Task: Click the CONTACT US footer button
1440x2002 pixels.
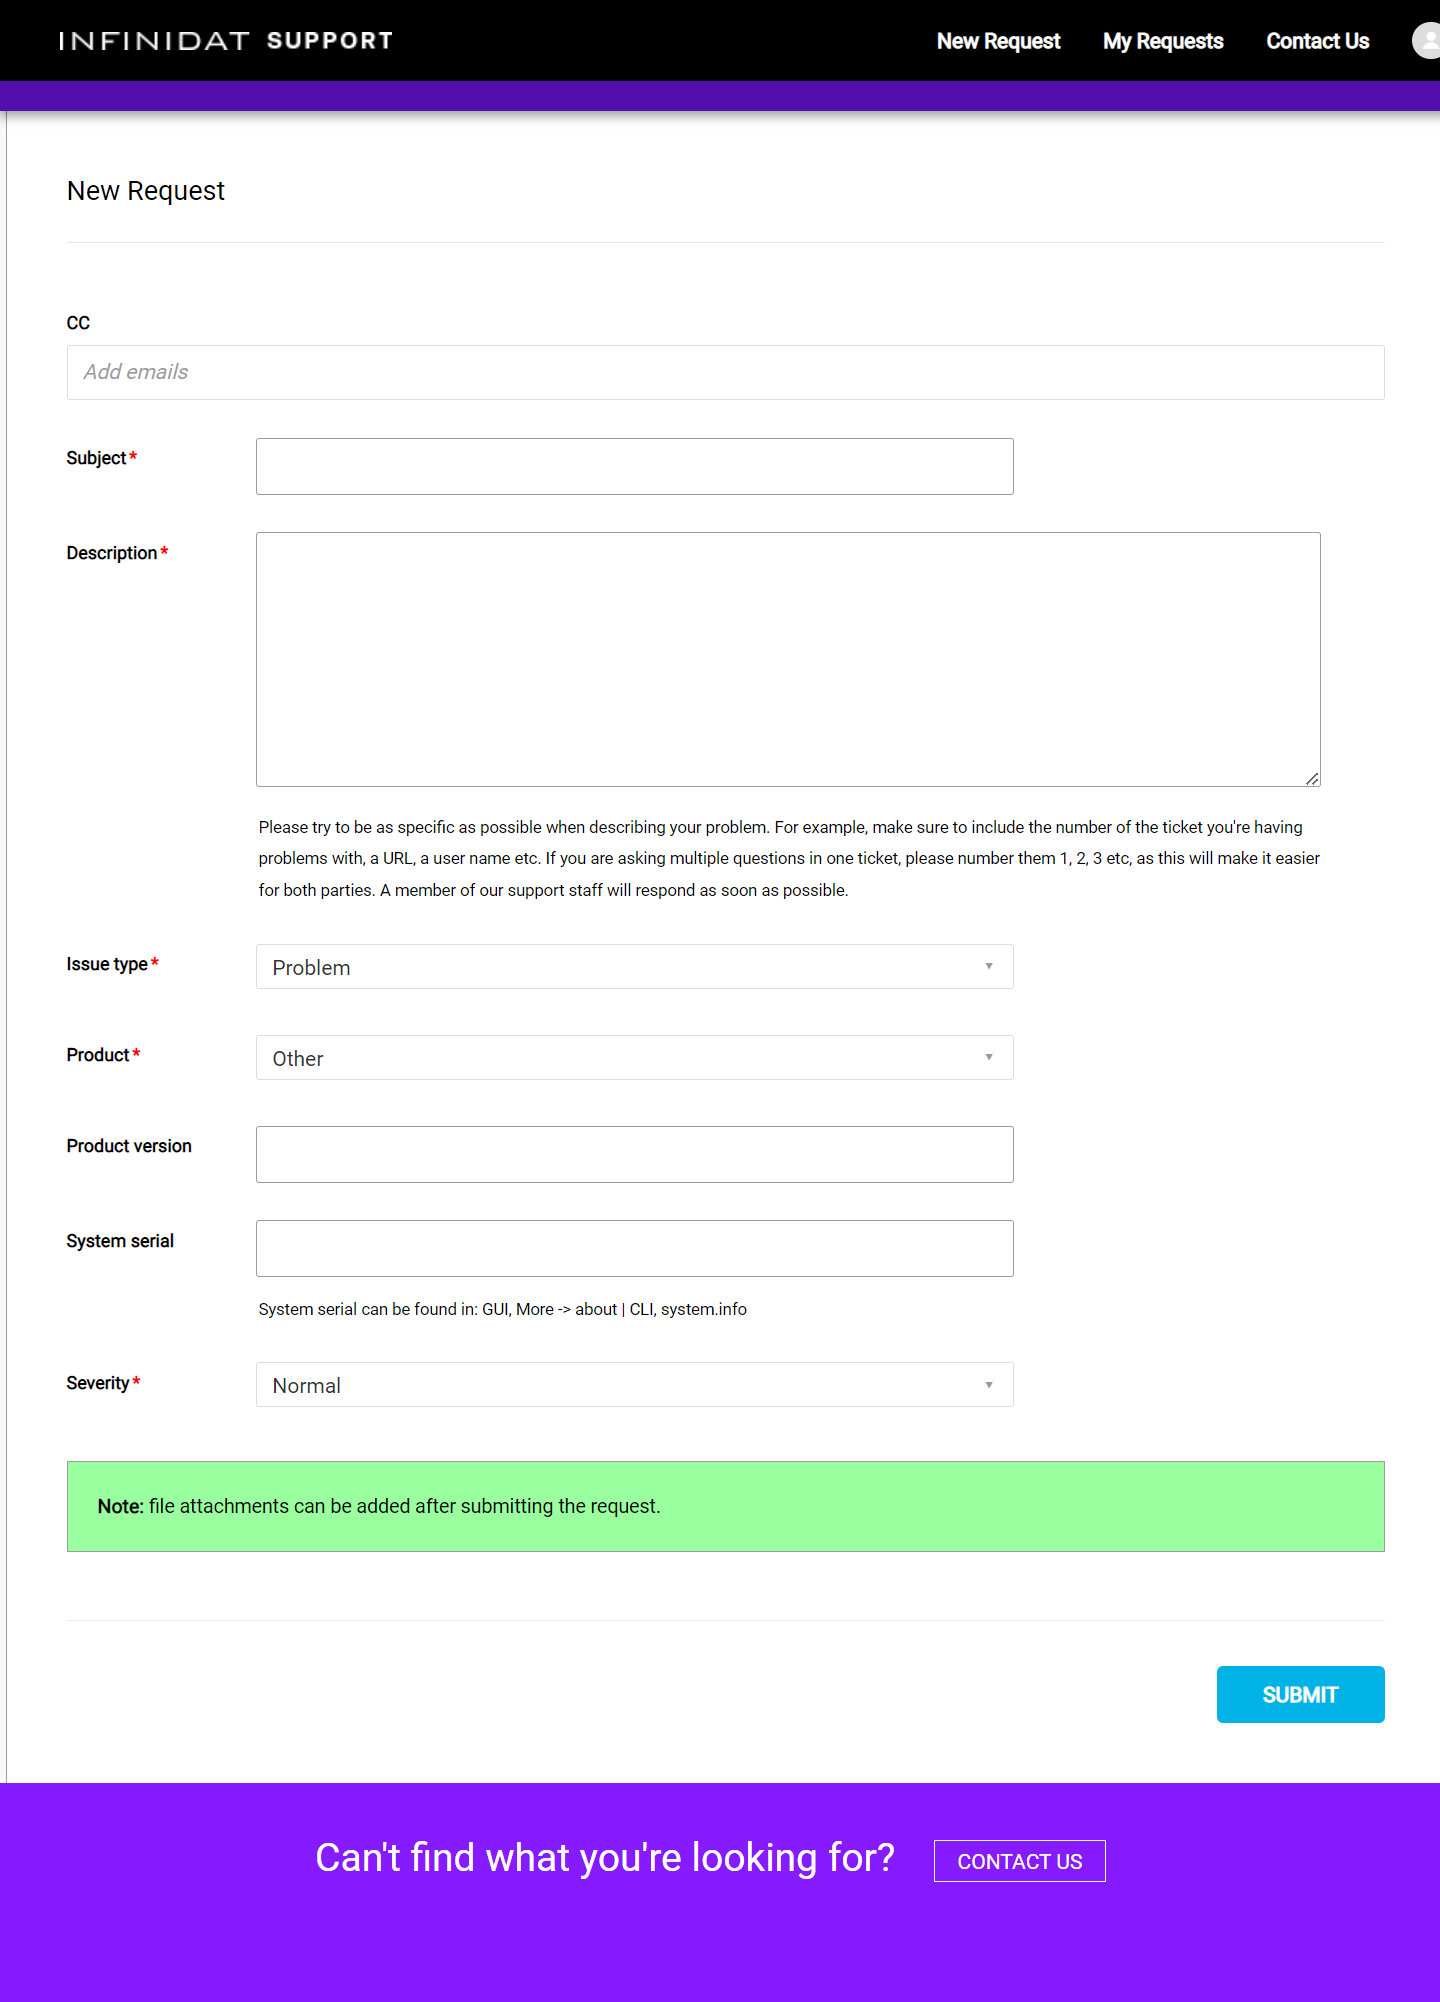Action: click(1020, 1861)
